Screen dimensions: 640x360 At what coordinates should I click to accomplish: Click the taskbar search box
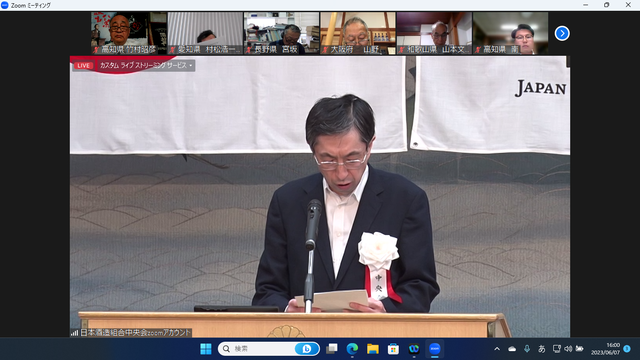coord(269,349)
